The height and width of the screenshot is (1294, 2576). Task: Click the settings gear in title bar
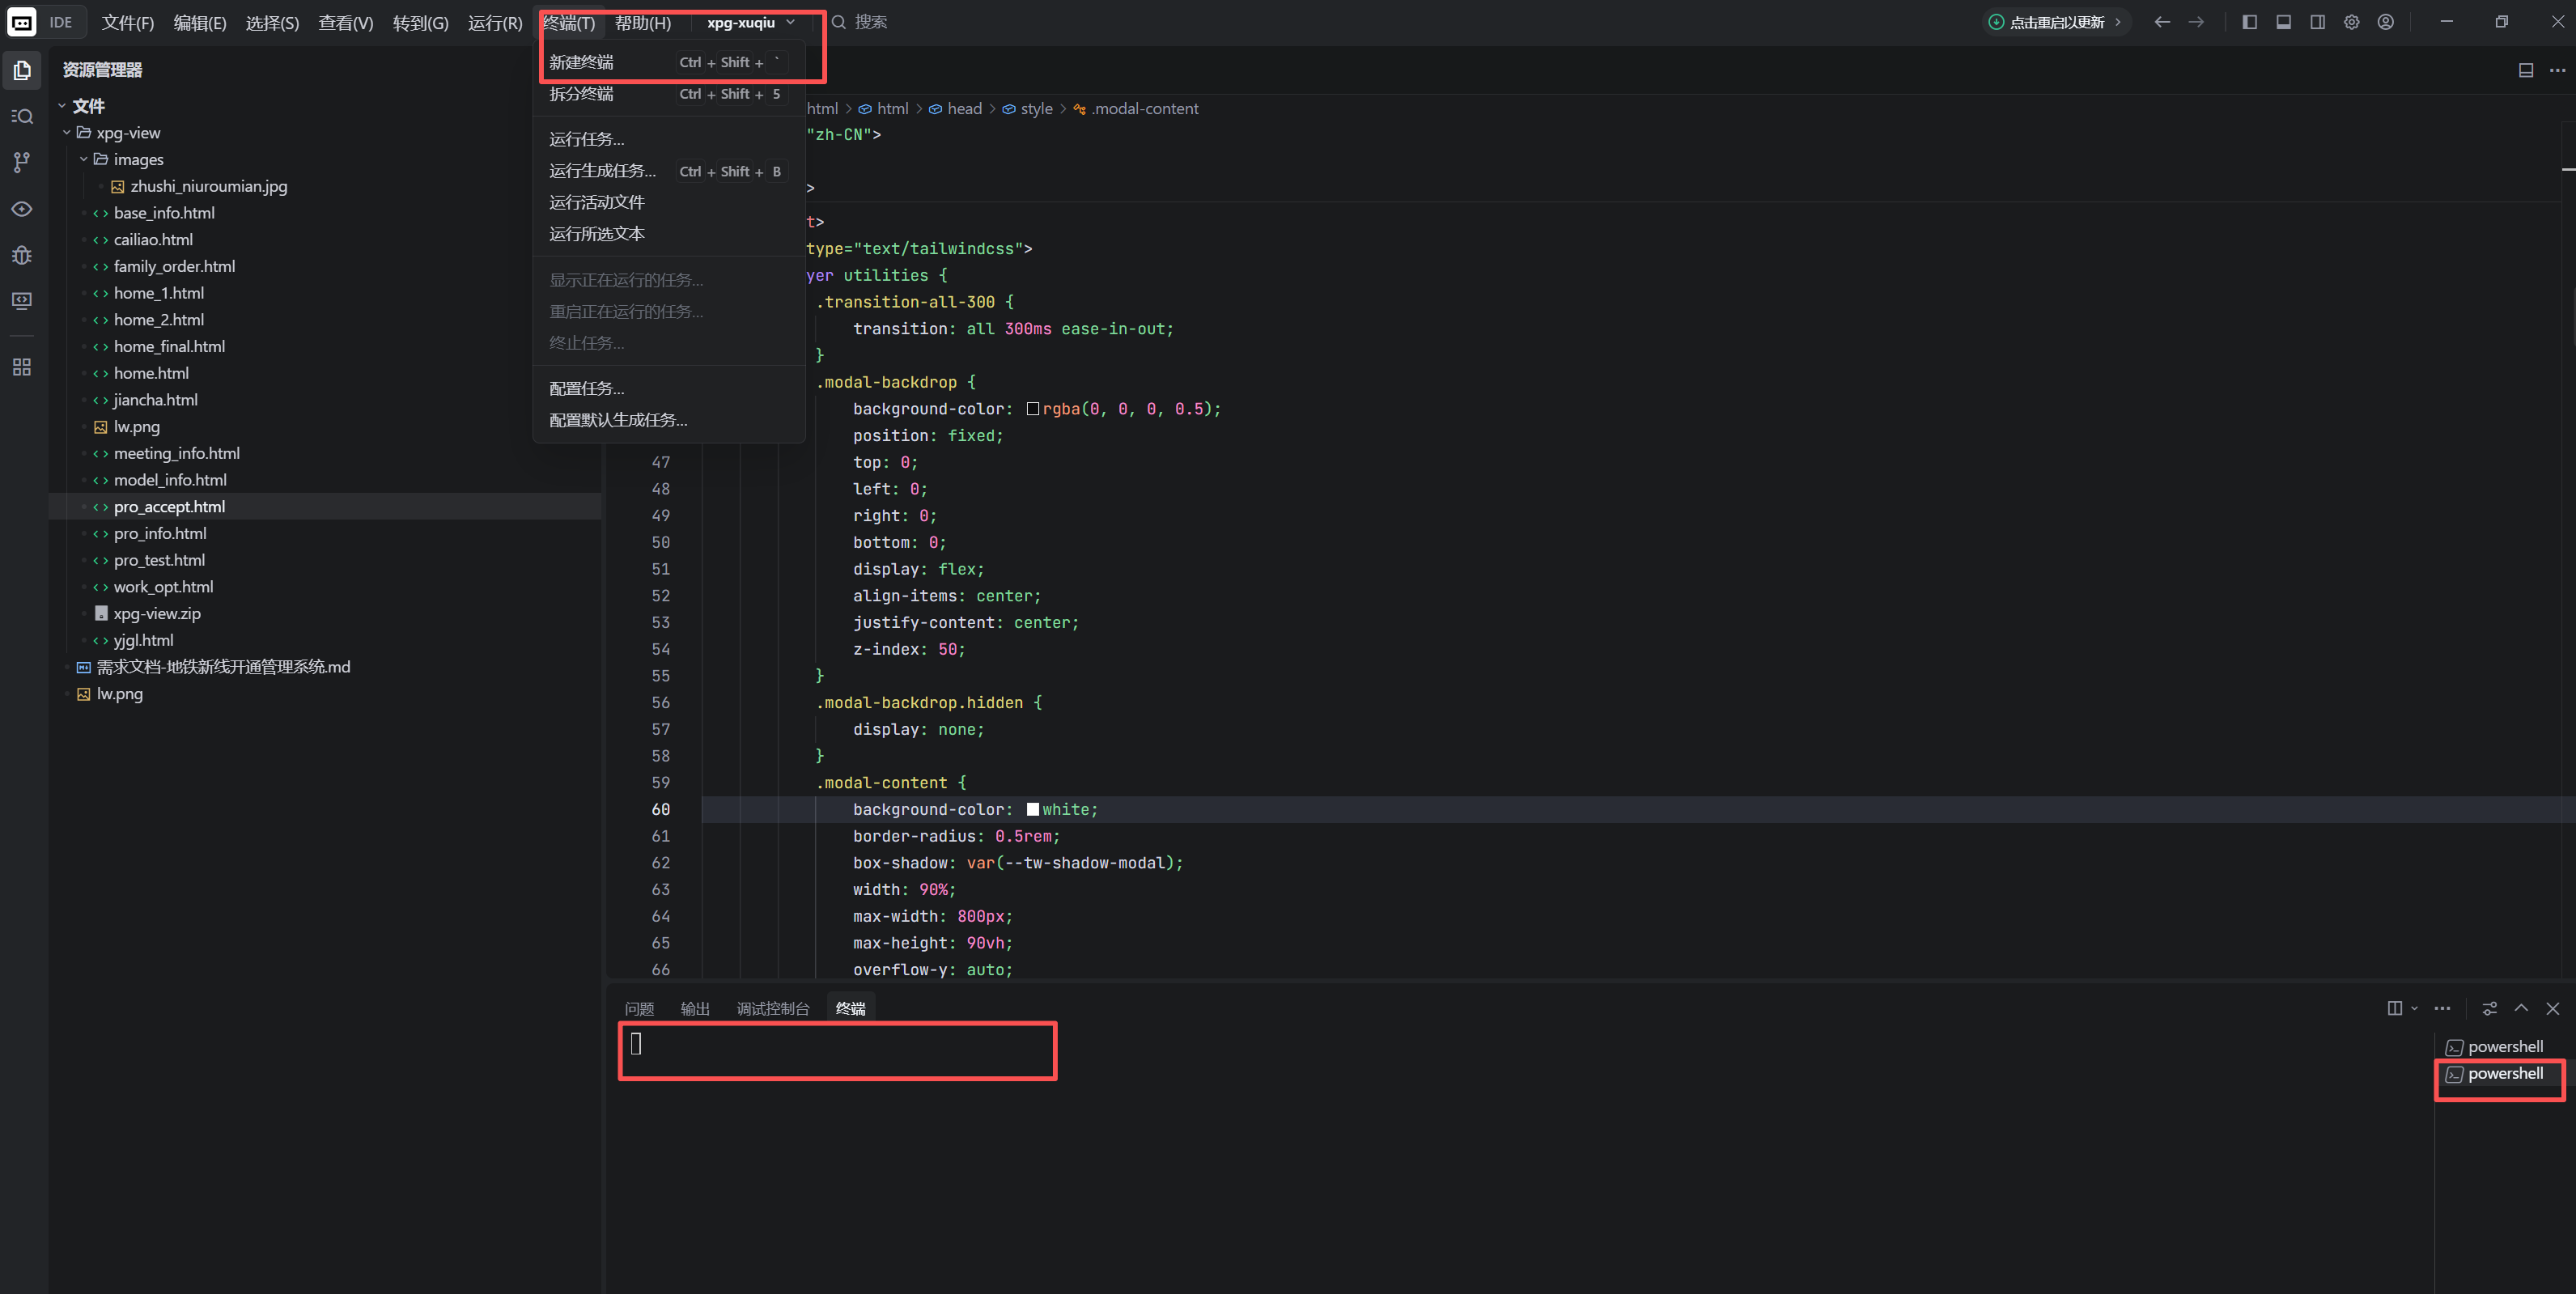point(2351,22)
